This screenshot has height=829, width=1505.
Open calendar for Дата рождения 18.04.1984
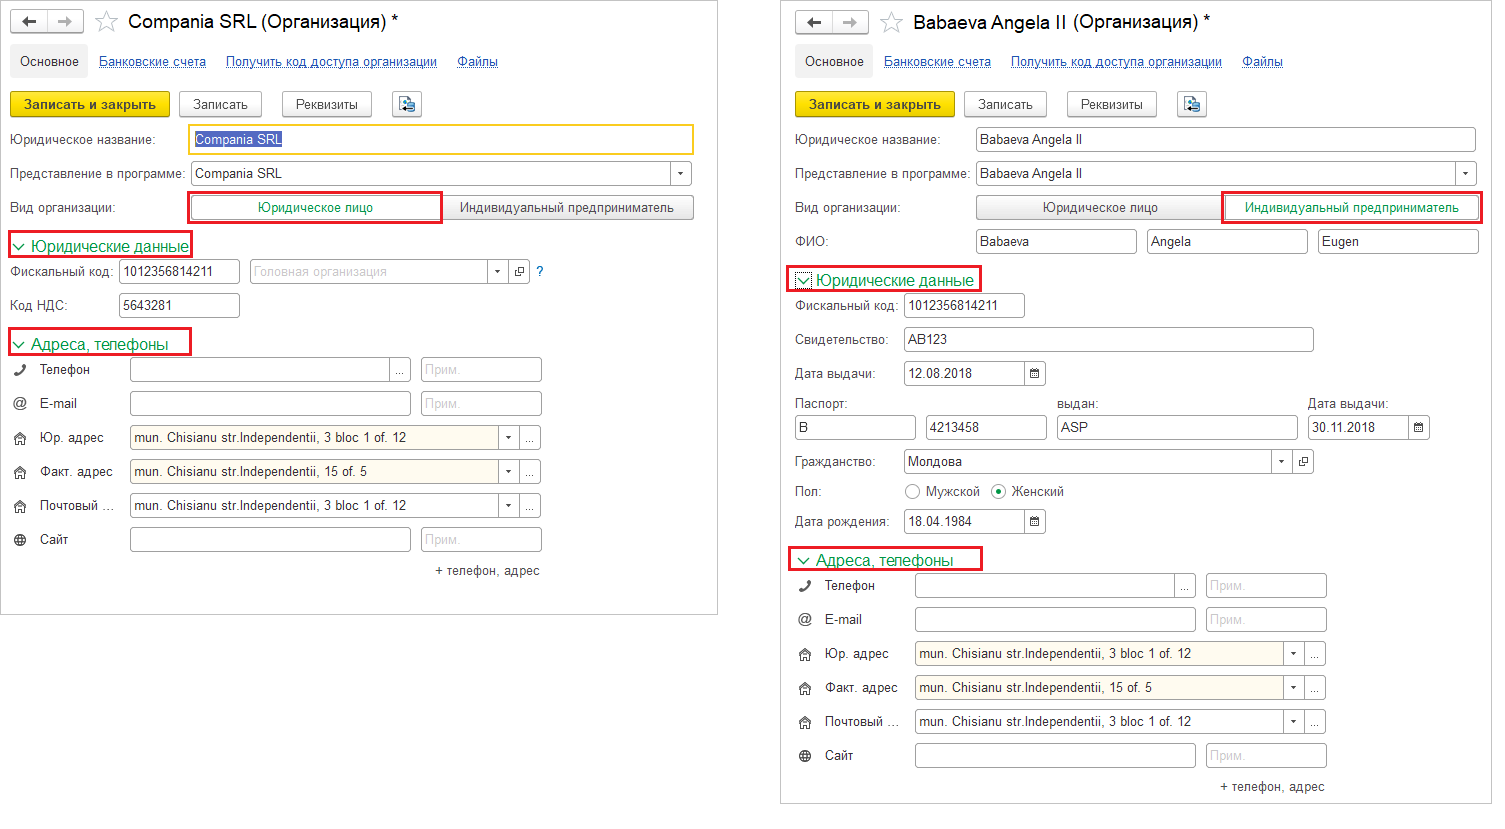click(1035, 522)
